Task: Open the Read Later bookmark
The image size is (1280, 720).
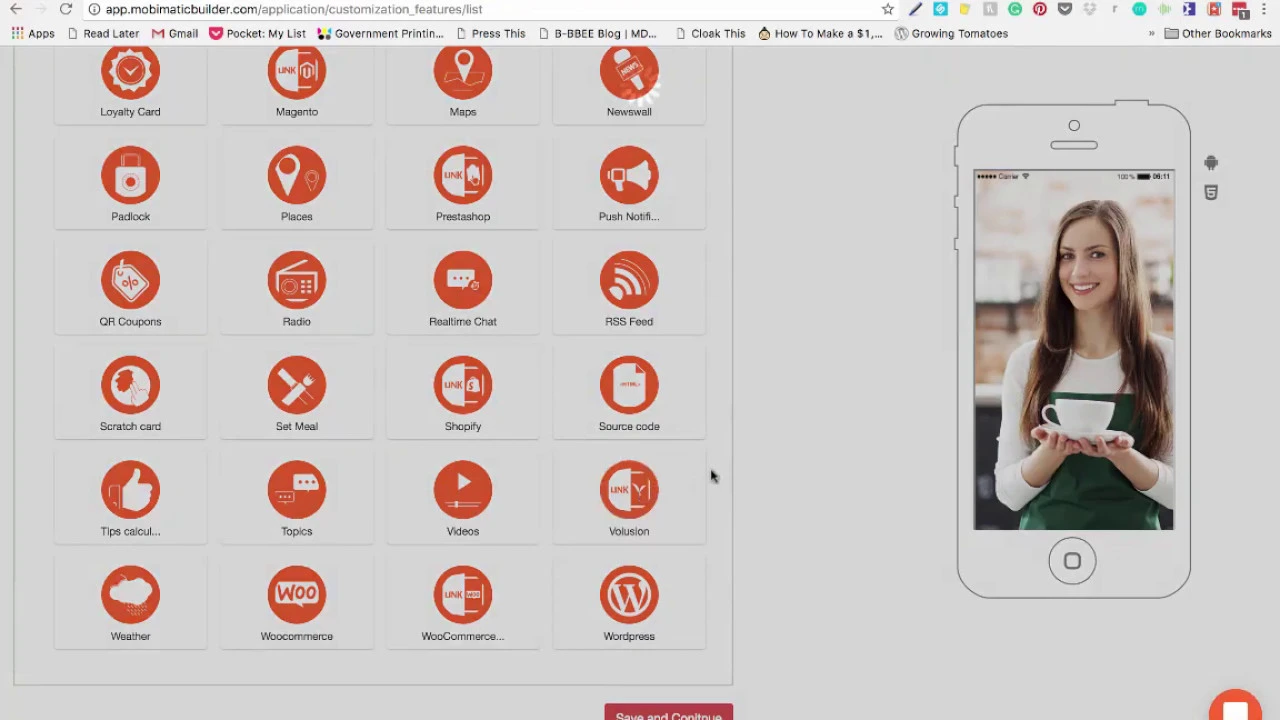Action: click(x=102, y=33)
